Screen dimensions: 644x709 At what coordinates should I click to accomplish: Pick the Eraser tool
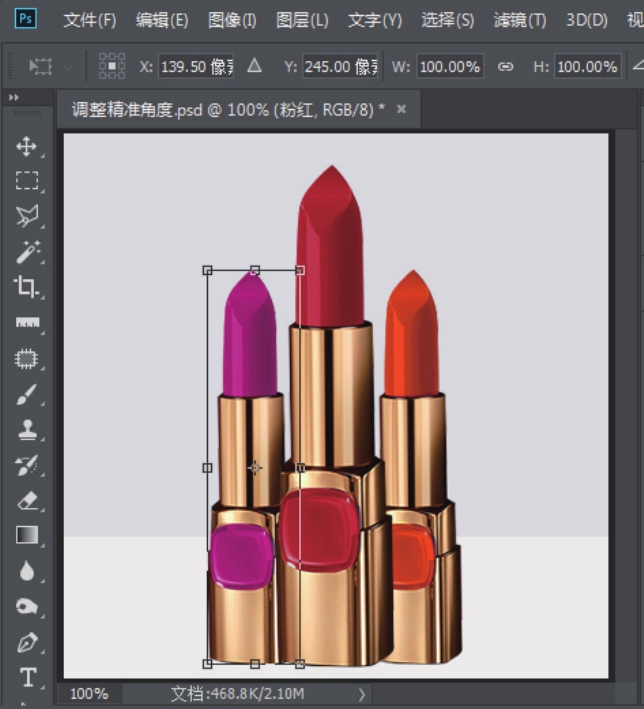coord(26,500)
